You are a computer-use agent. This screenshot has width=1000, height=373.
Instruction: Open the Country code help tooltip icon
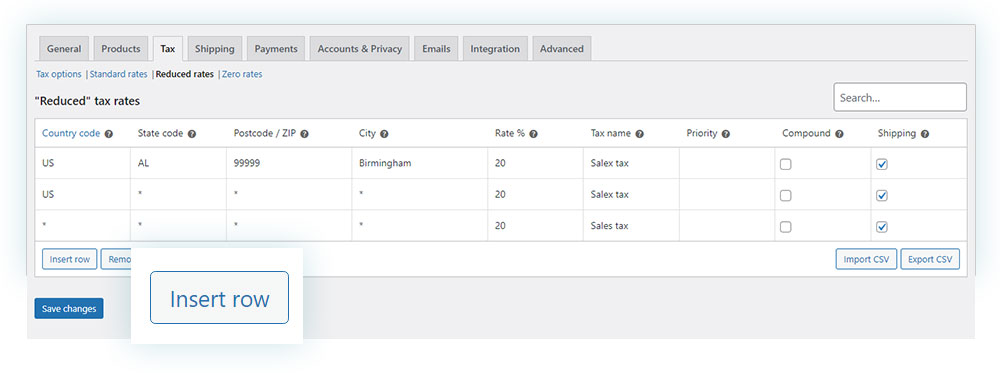[x=109, y=134]
